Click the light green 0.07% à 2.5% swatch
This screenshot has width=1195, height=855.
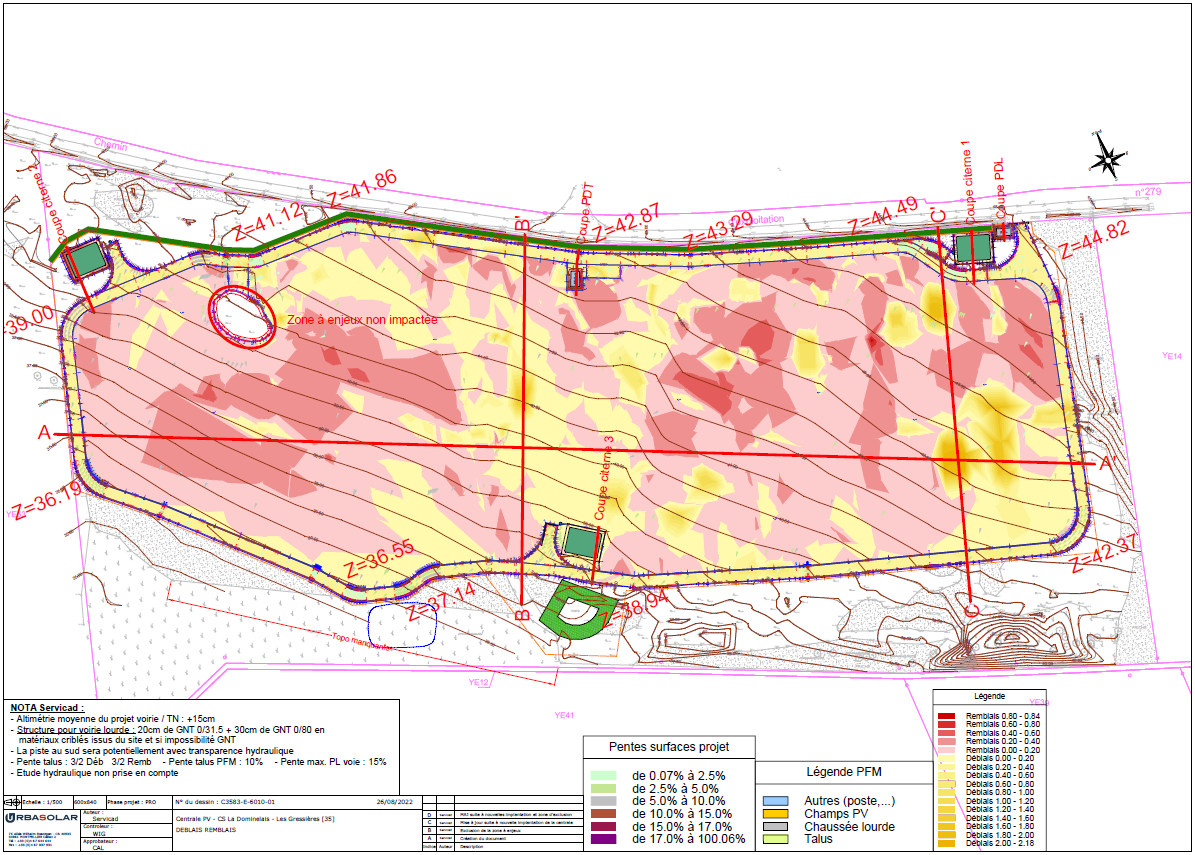coord(603,776)
